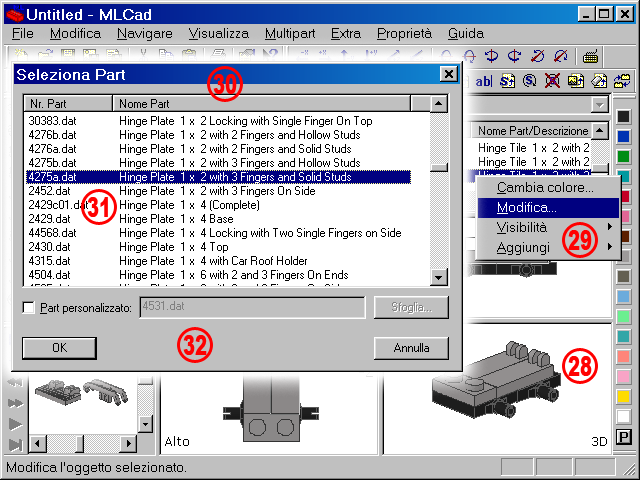Close the Seleziona Part dialog with X
640x480 pixels.
(449, 74)
